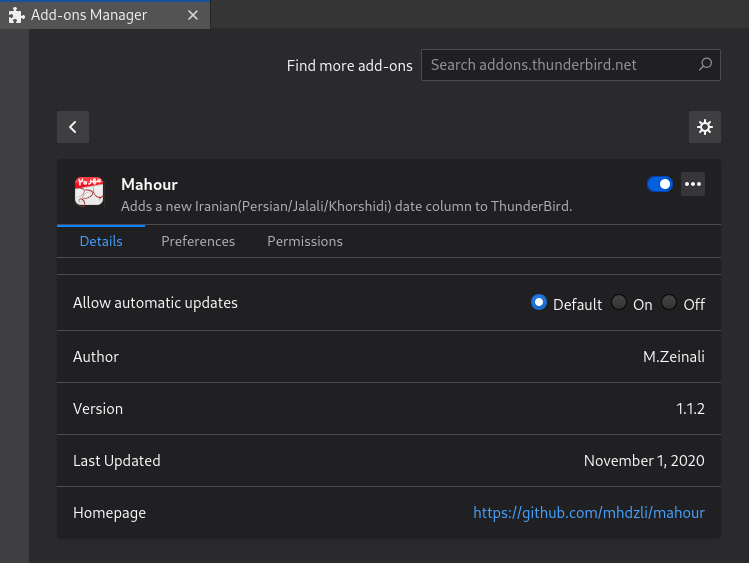749x563 pixels.
Task: Click the version number 1.1.2
Action: [690, 409]
